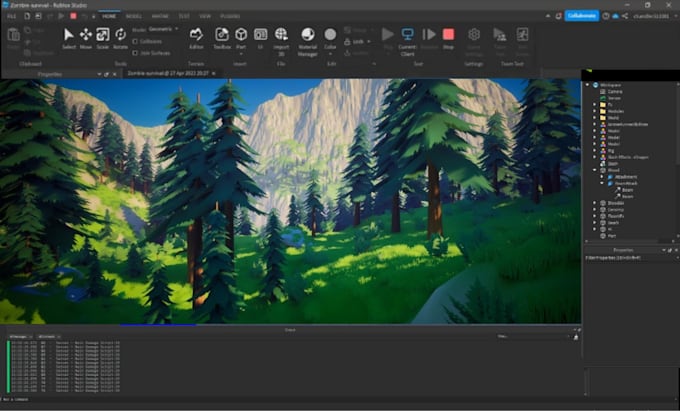
Task: Open the Mode Geometric dropdown
Action: 164,29
